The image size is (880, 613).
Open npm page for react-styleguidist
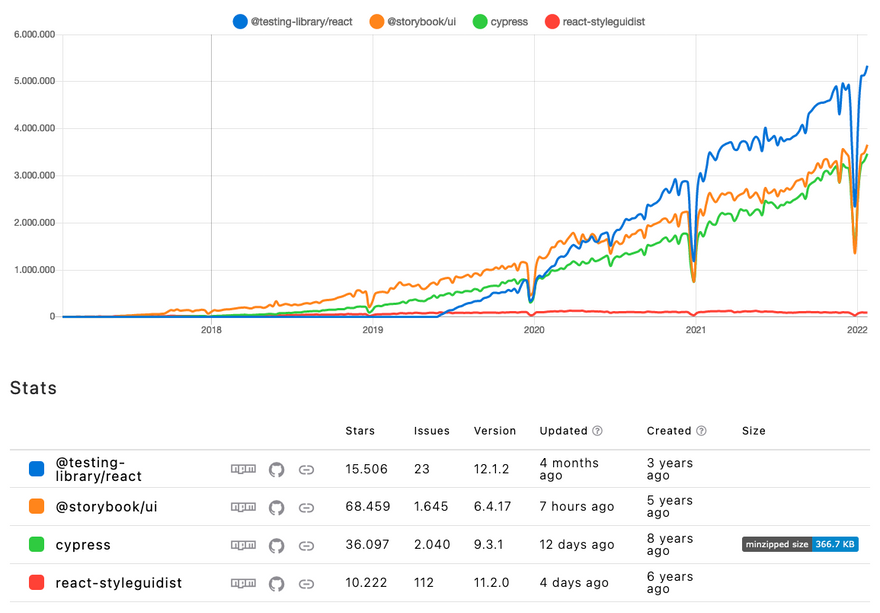243,583
